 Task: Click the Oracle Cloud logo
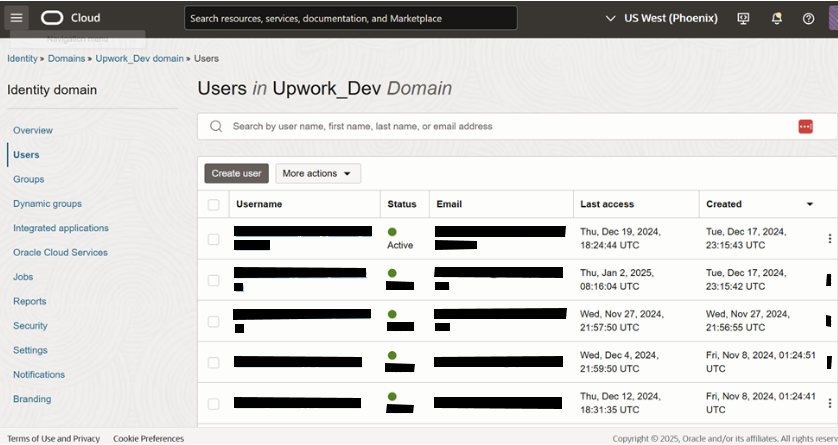tap(71, 18)
